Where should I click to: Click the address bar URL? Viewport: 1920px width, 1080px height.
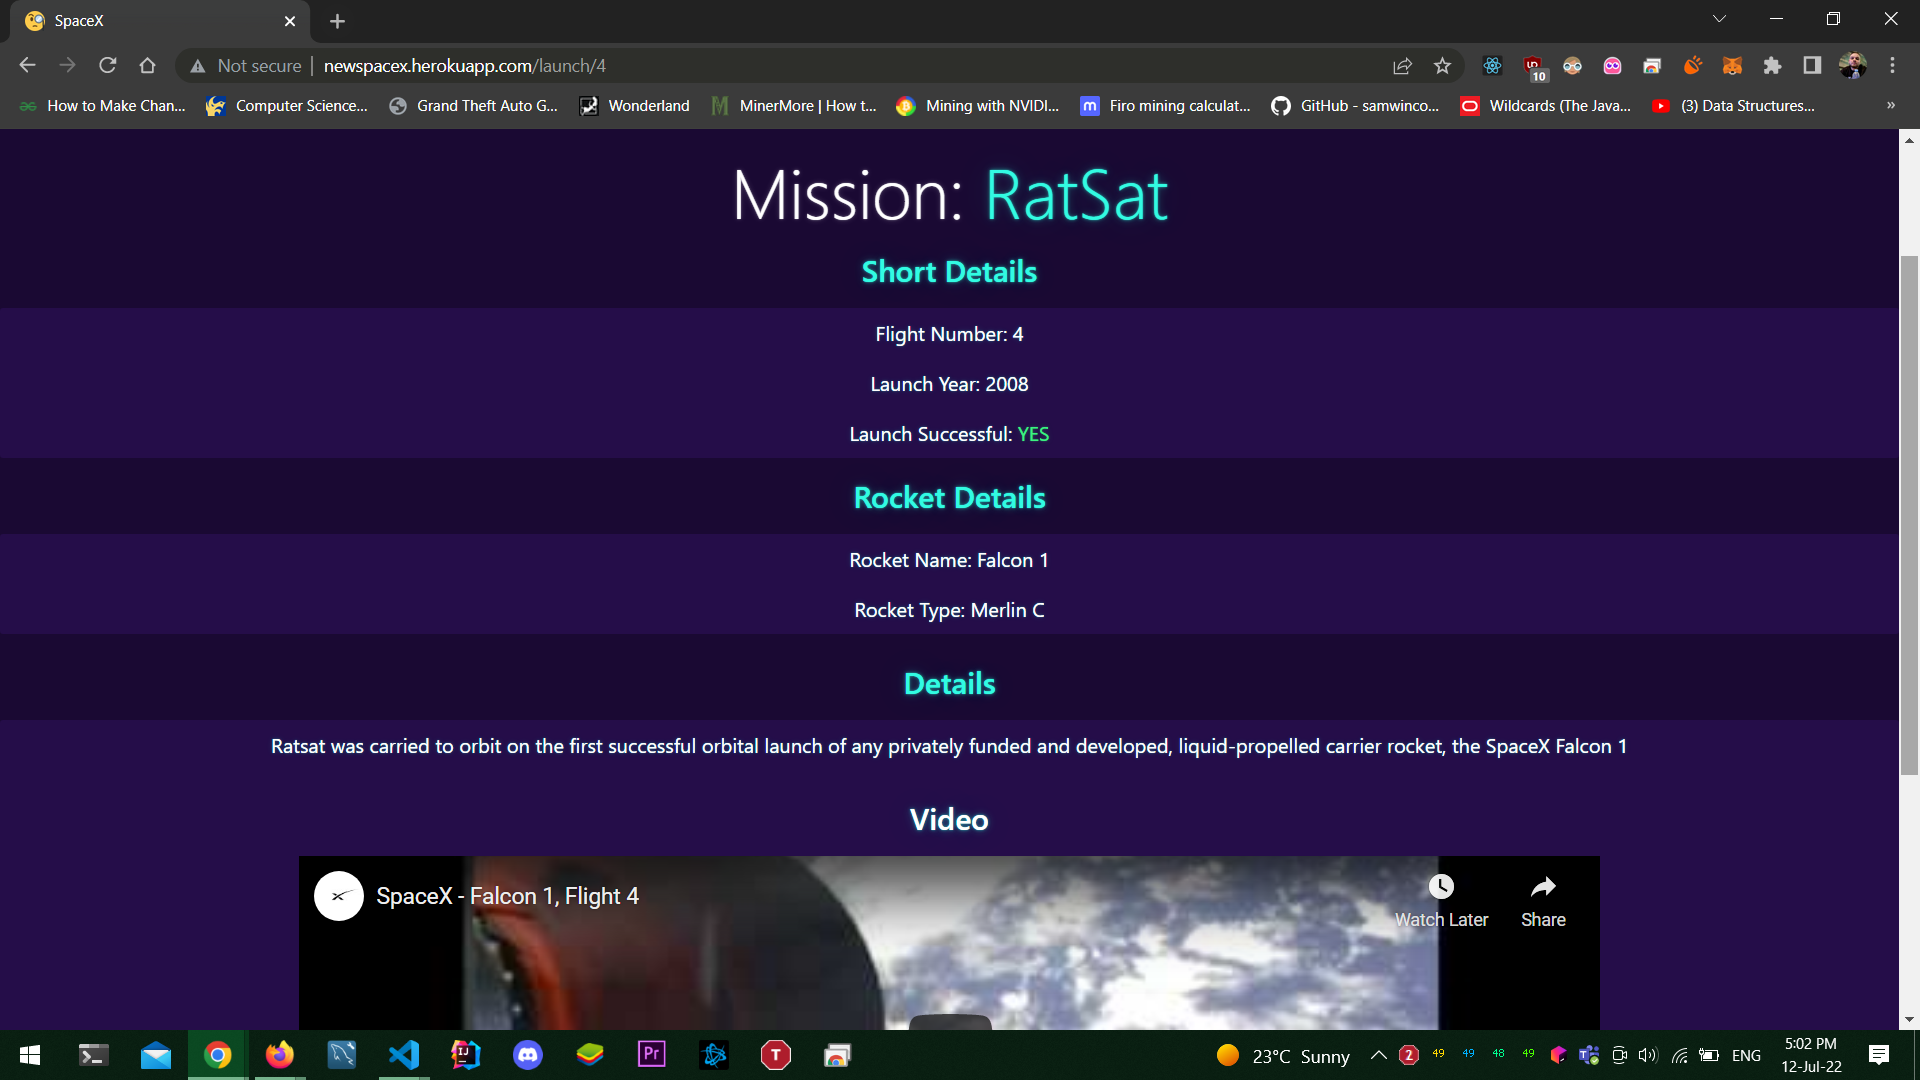464,66
